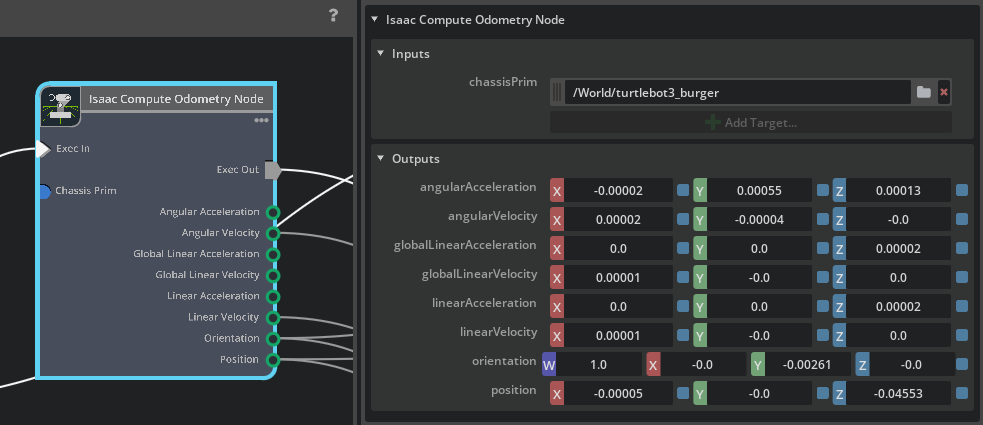Click the Position output port
Viewport: 983px width, 425px height.
pyautogui.click(x=272, y=360)
